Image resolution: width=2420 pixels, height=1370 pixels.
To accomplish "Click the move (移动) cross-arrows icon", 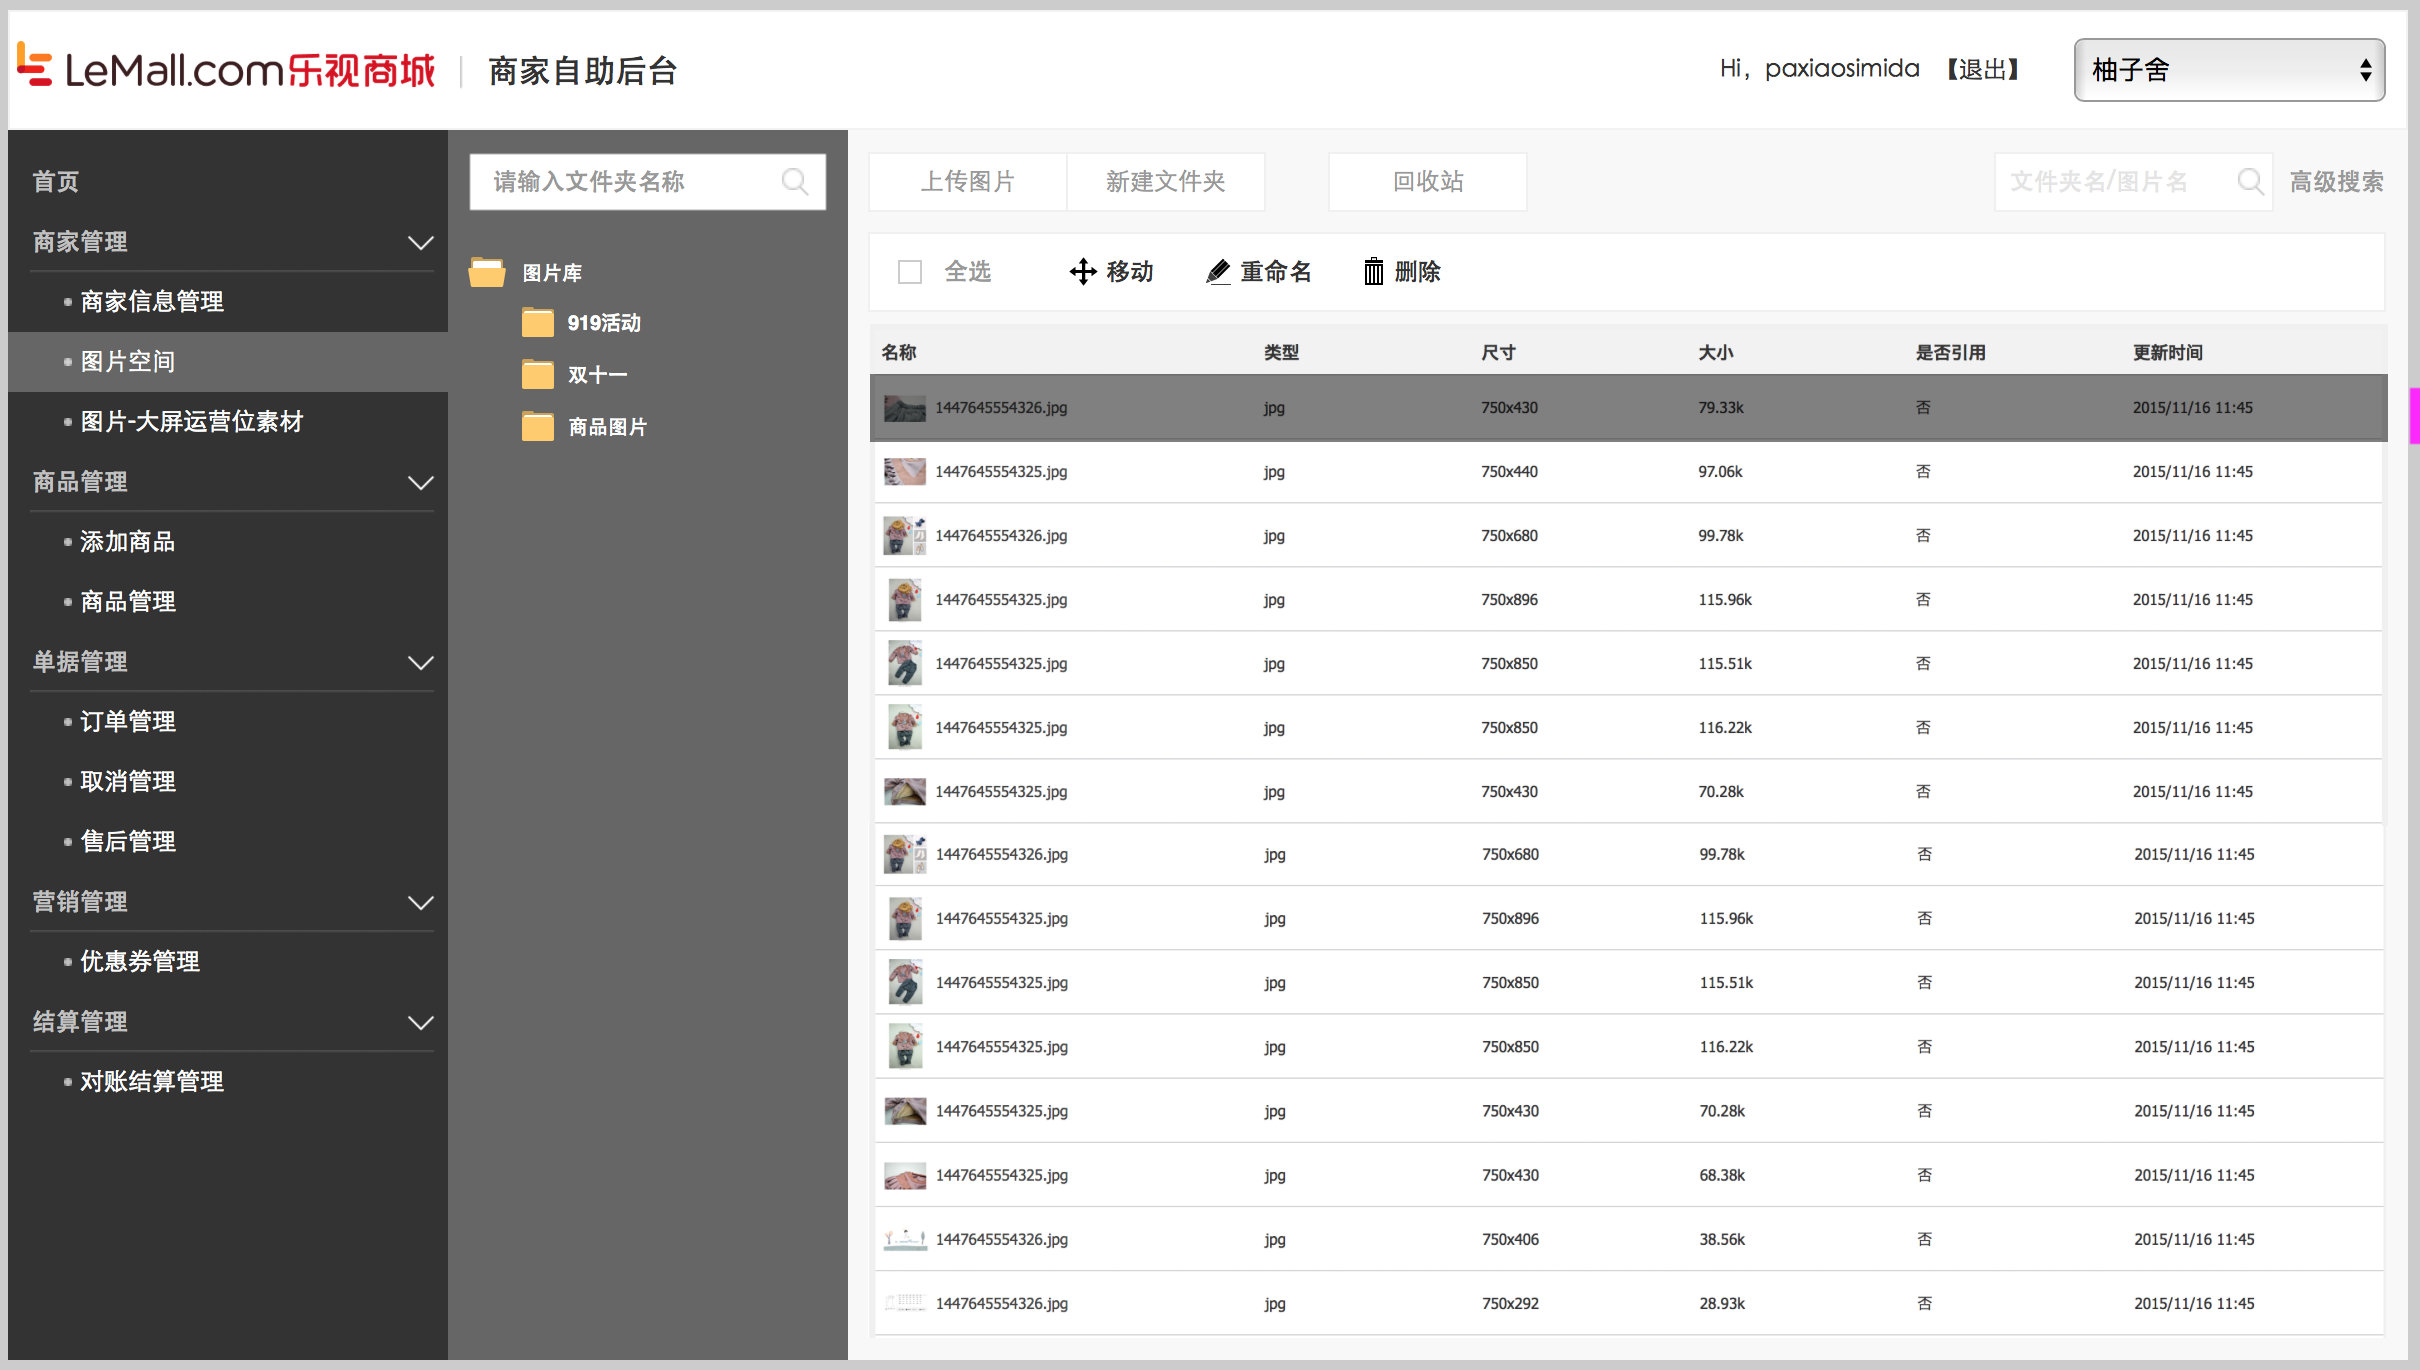I will 1082,272.
